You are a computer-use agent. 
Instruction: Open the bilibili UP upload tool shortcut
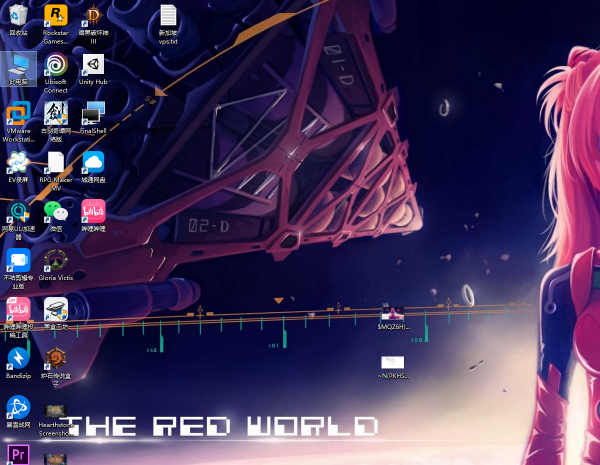(18, 309)
